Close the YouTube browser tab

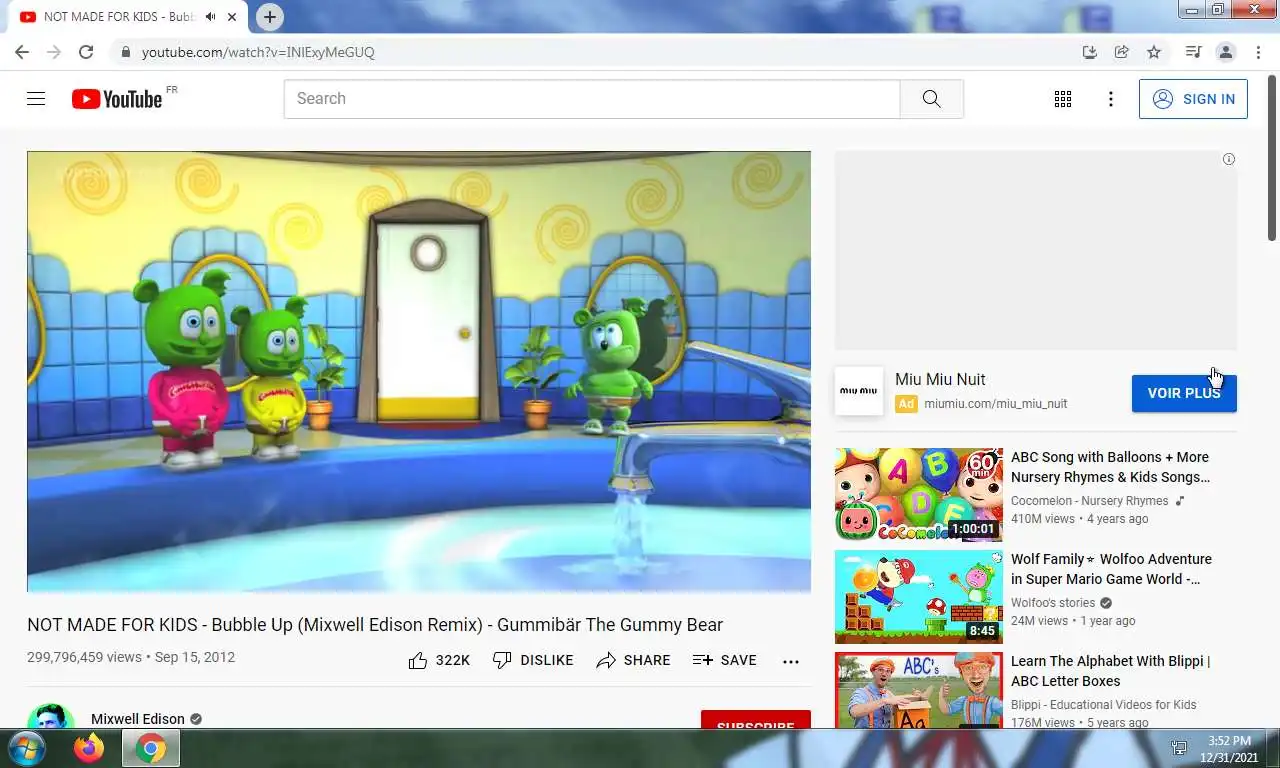coord(233,17)
